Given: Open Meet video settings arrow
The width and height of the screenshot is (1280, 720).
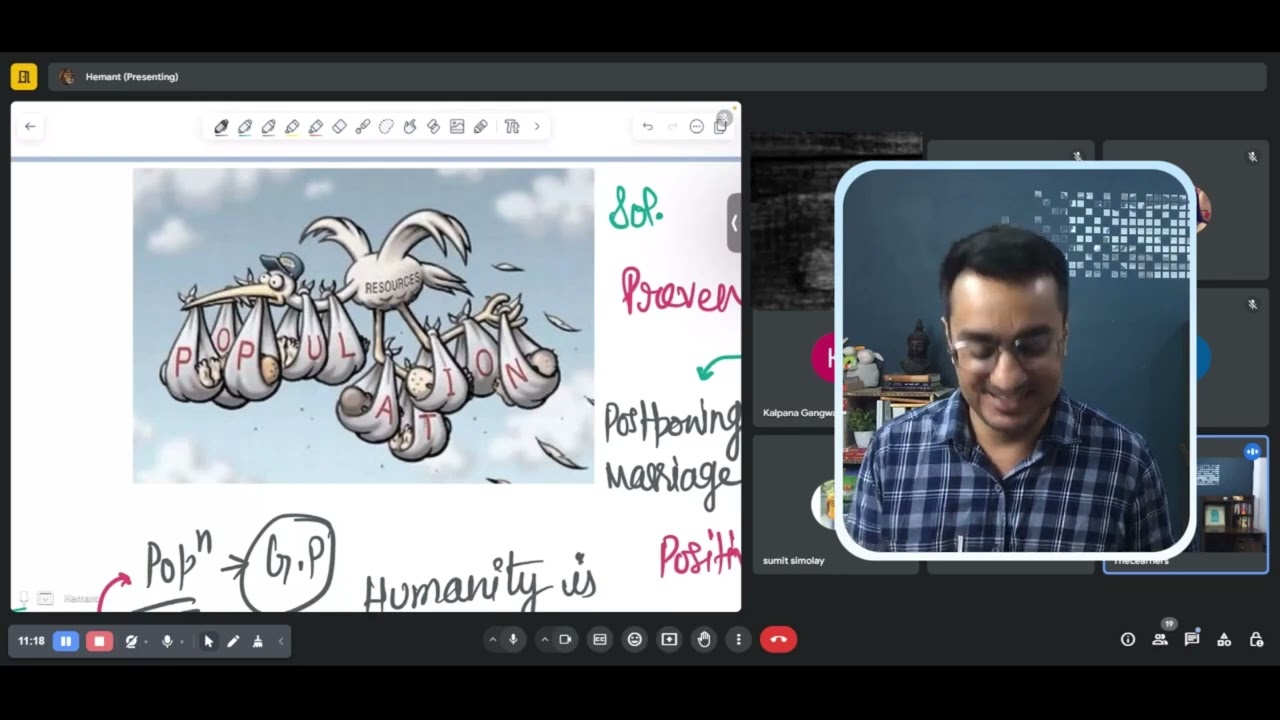Looking at the screenshot, I should click(544, 640).
